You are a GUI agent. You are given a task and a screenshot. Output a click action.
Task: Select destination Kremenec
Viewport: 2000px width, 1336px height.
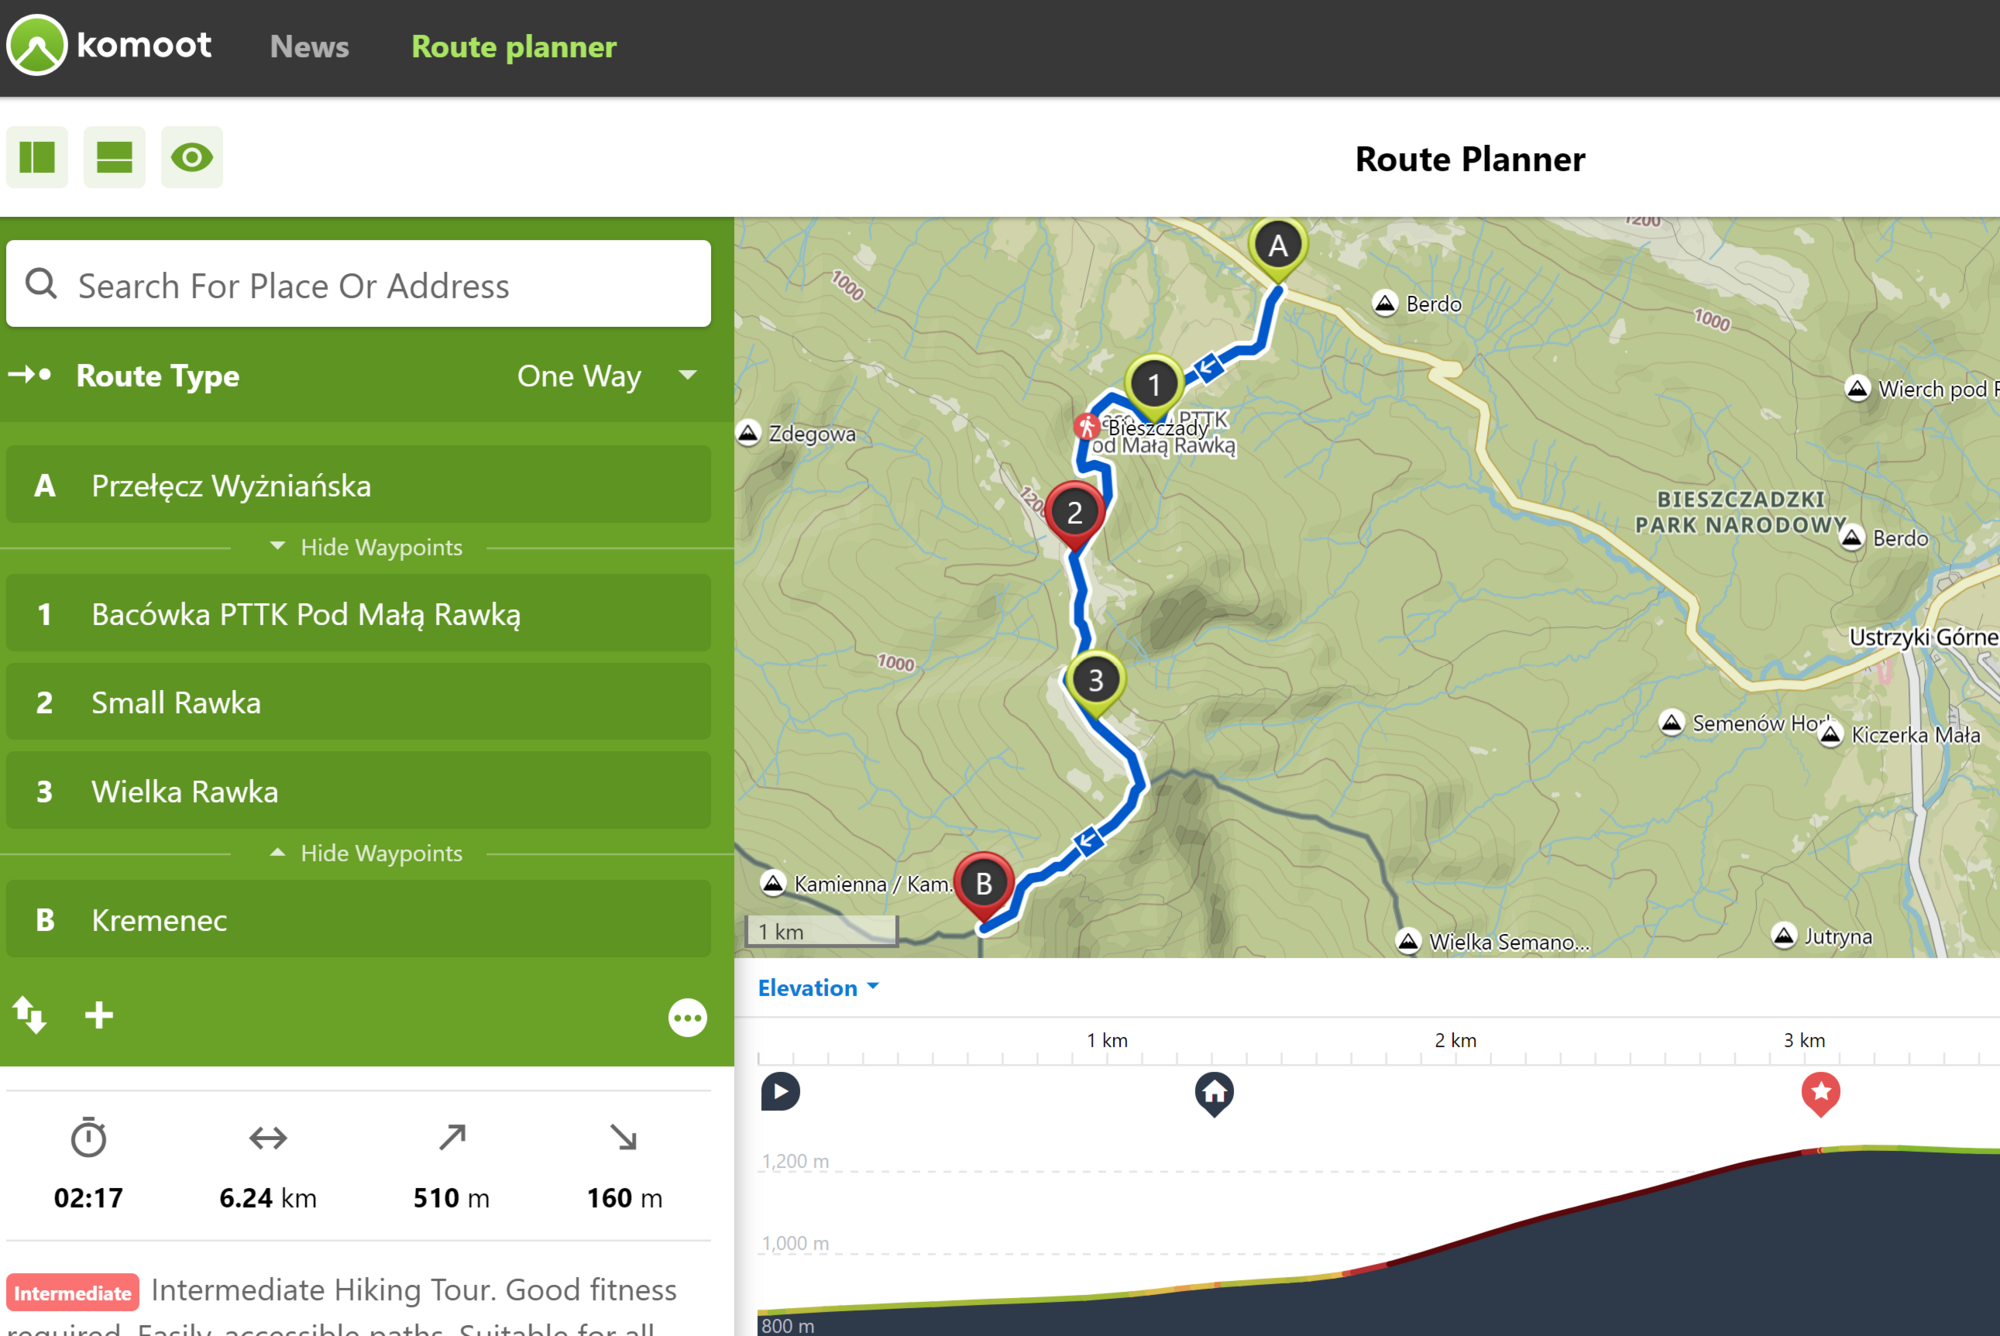359,919
